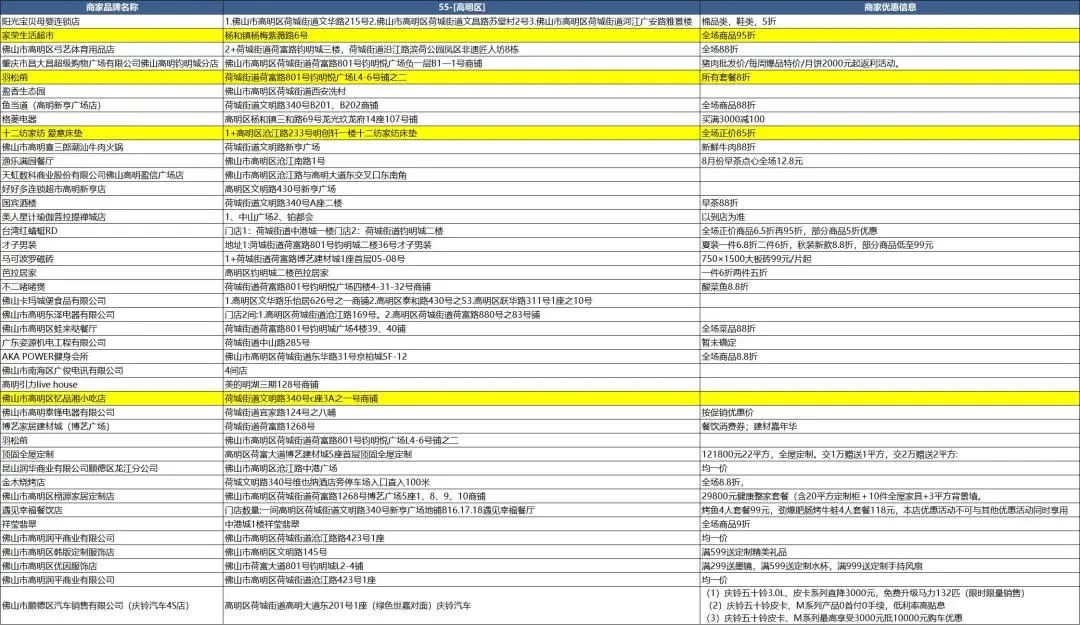Viewport: 1080px width, 625px height.
Task: Click the 按促销优惠价 cell
Action: pos(890,413)
